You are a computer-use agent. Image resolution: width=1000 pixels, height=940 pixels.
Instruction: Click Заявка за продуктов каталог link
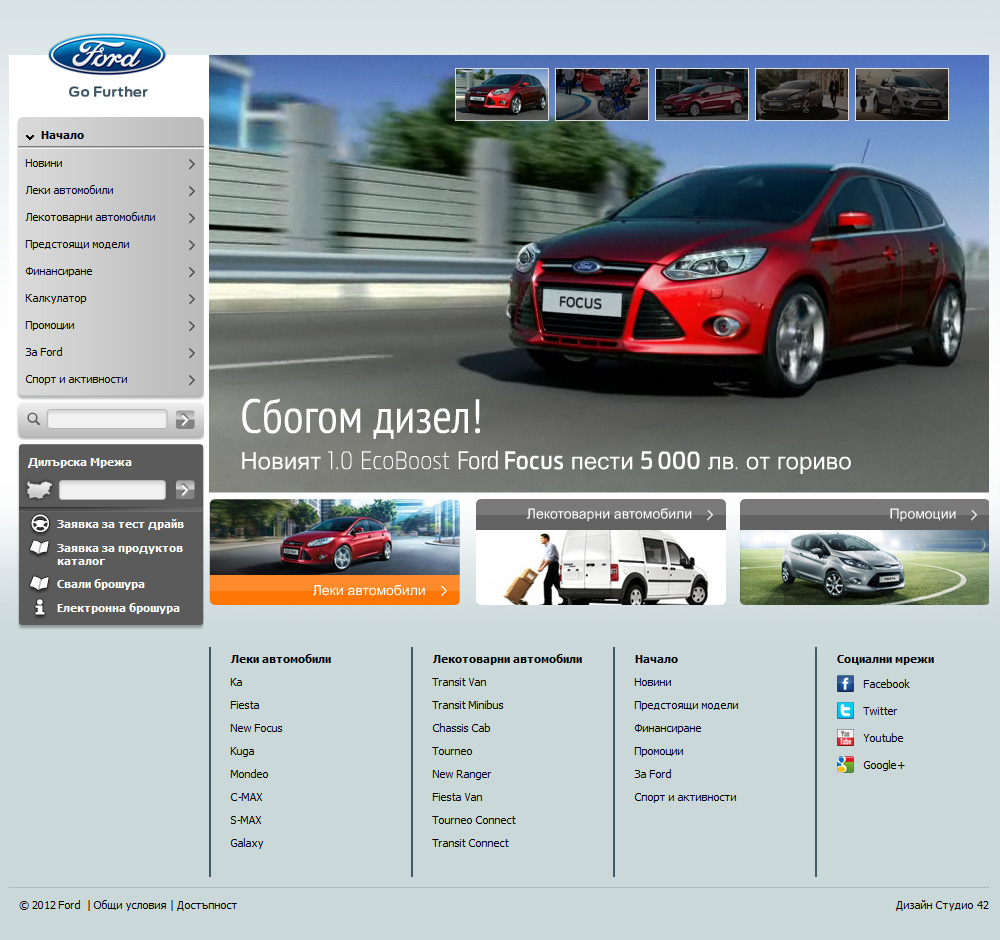[119, 554]
